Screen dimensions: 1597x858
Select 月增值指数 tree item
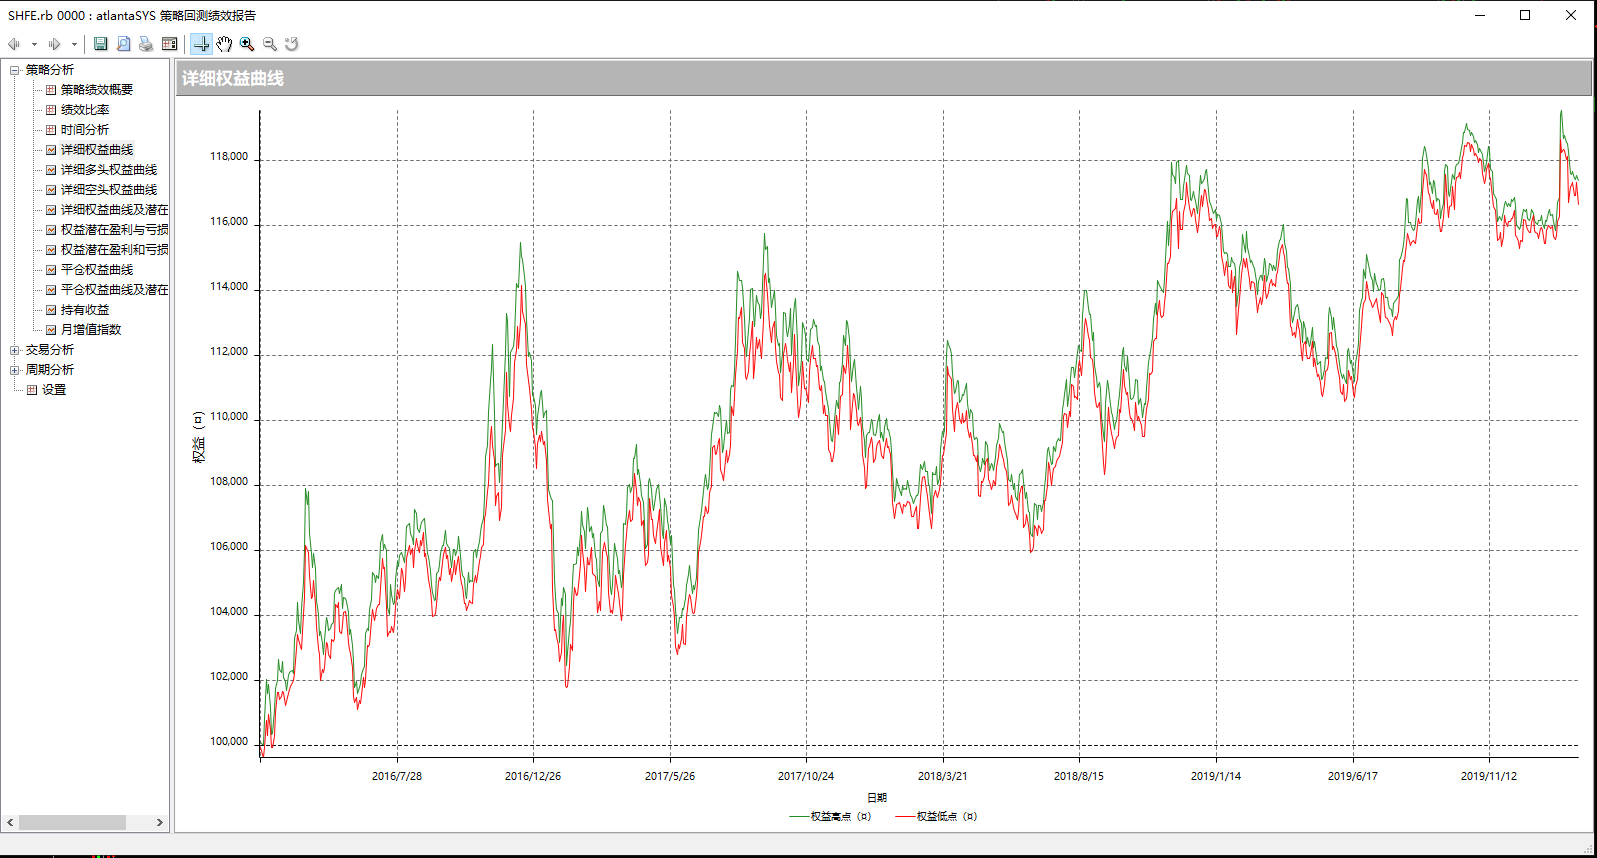tap(91, 330)
